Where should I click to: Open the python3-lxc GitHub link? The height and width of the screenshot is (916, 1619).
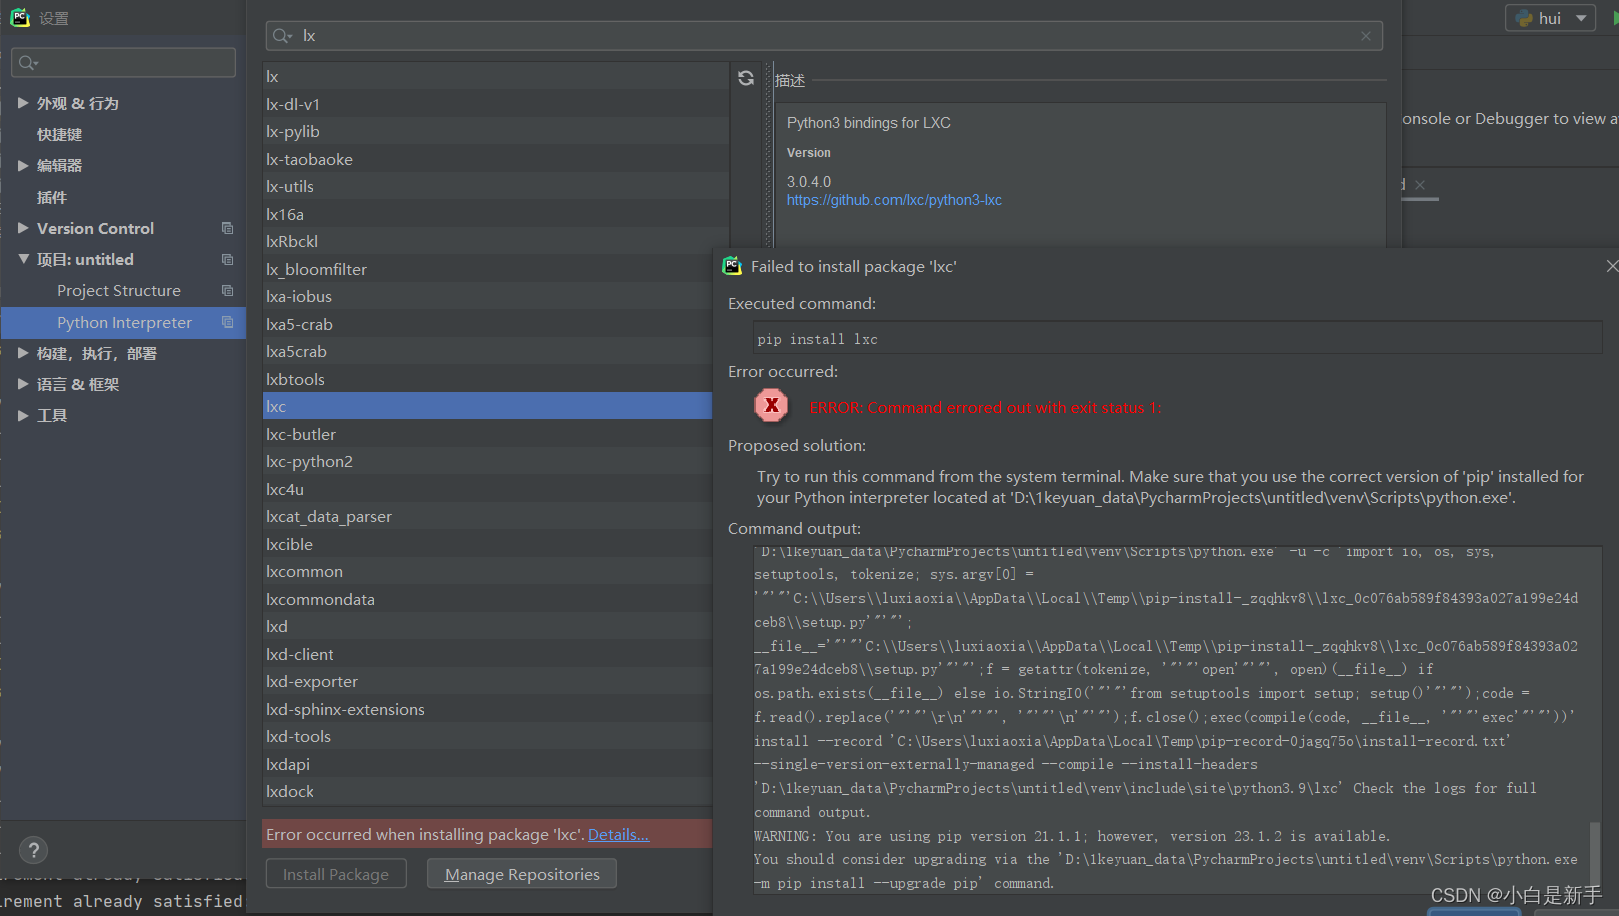893,200
